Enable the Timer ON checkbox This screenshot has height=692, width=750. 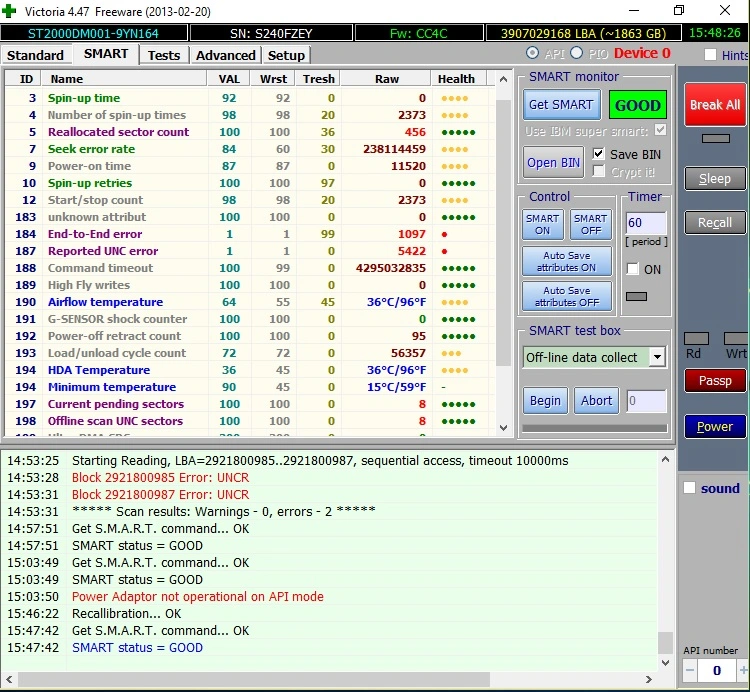632,269
